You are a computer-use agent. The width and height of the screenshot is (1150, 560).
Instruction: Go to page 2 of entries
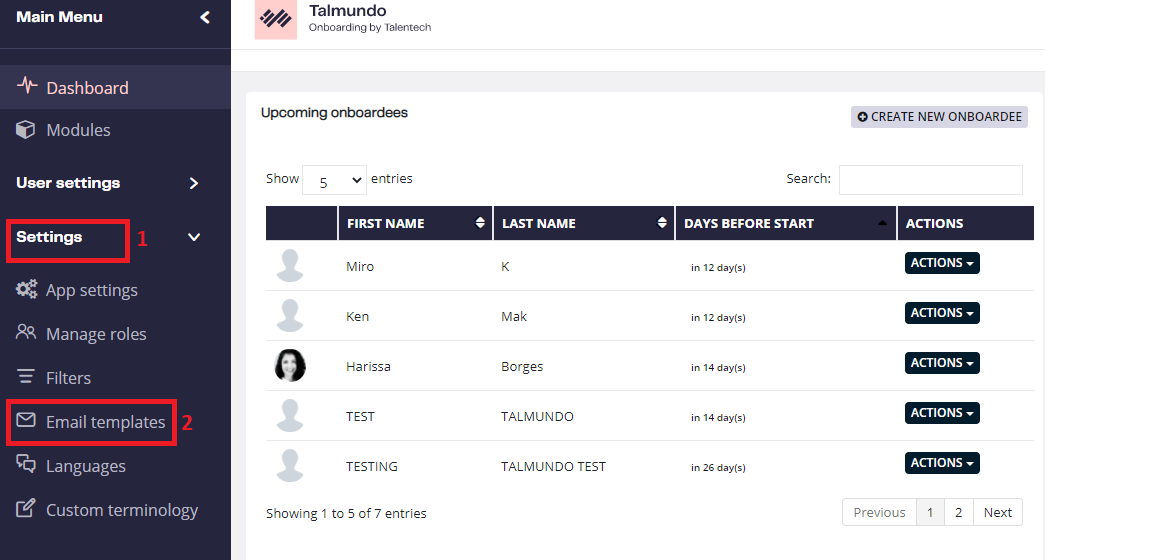tap(959, 512)
